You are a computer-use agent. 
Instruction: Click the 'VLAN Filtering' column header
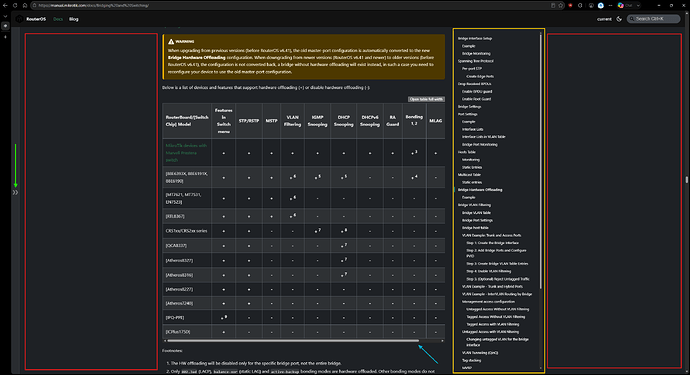(x=293, y=121)
